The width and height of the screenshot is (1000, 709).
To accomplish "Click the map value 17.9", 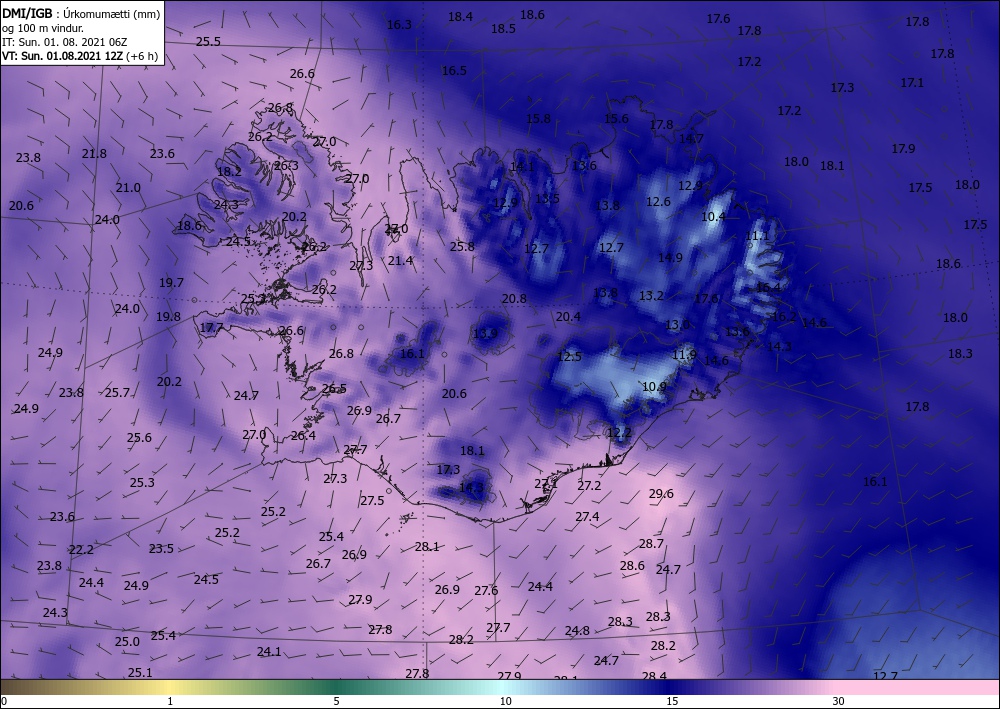I will pyautogui.click(x=903, y=149).
